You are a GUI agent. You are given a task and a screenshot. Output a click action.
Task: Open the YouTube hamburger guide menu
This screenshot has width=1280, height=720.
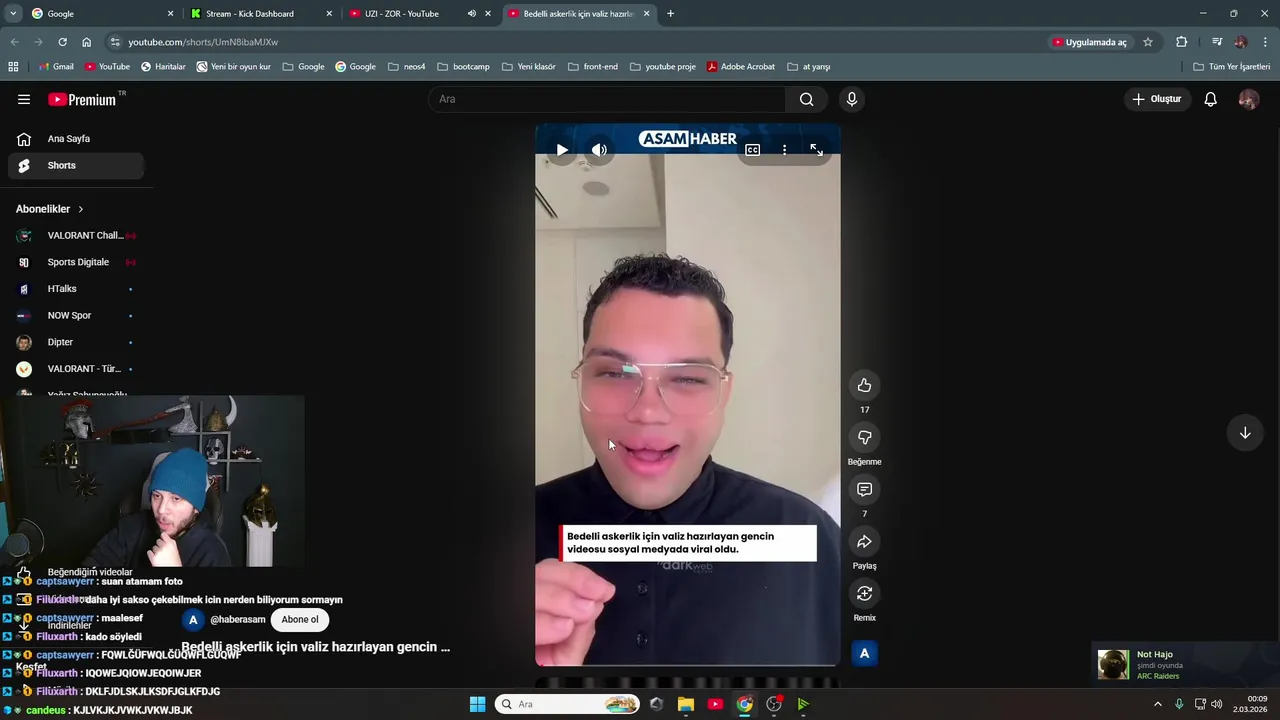click(x=24, y=99)
